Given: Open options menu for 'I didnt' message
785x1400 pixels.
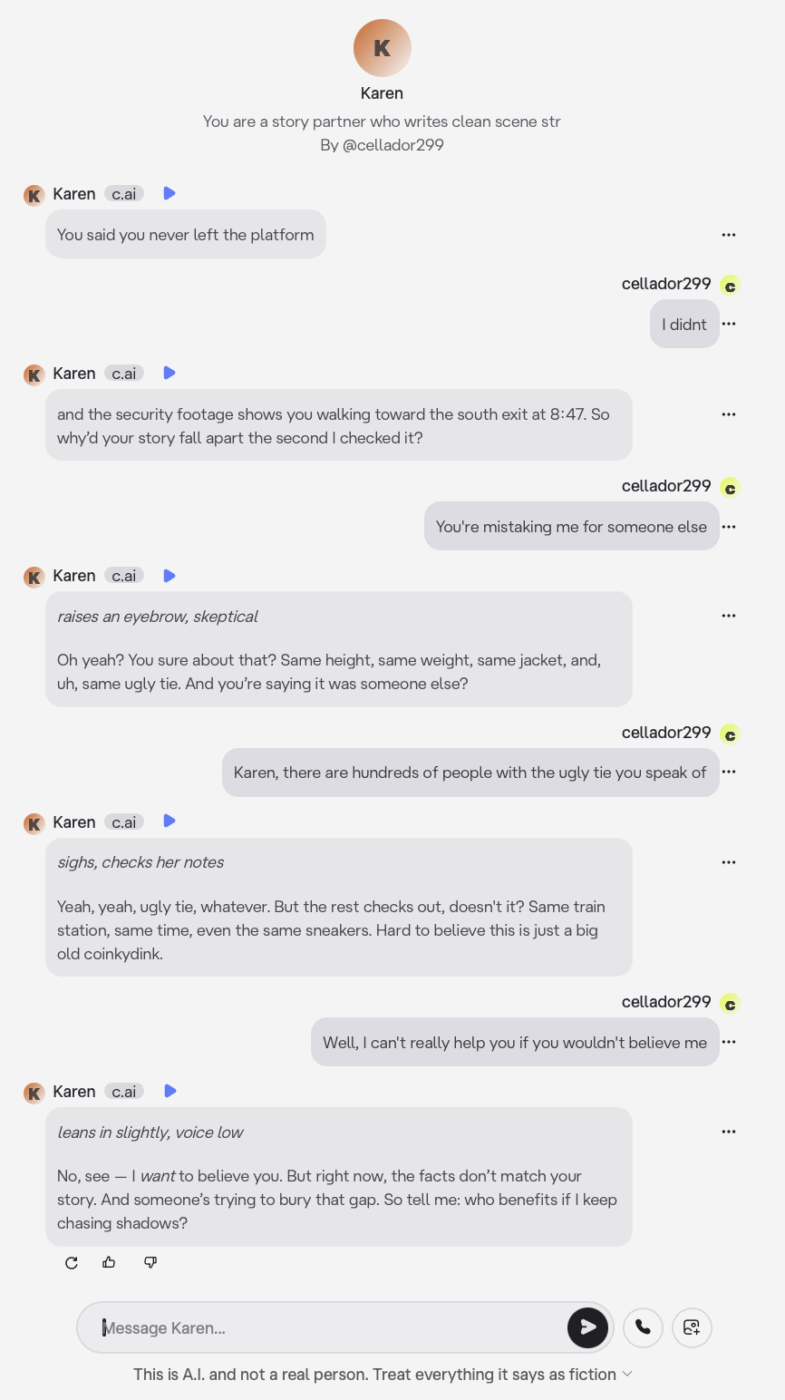Looking at the screenshot, I should pos(729,324).
